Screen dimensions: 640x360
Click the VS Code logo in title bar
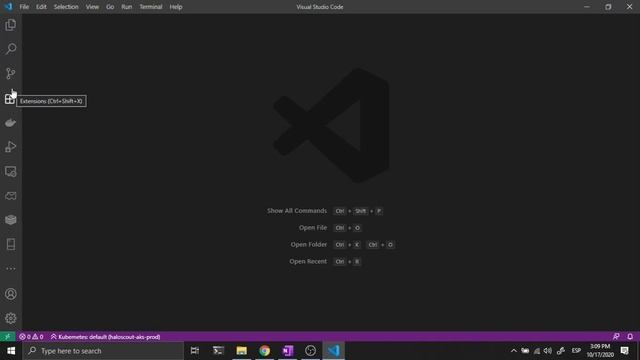(x=9, y=7)
